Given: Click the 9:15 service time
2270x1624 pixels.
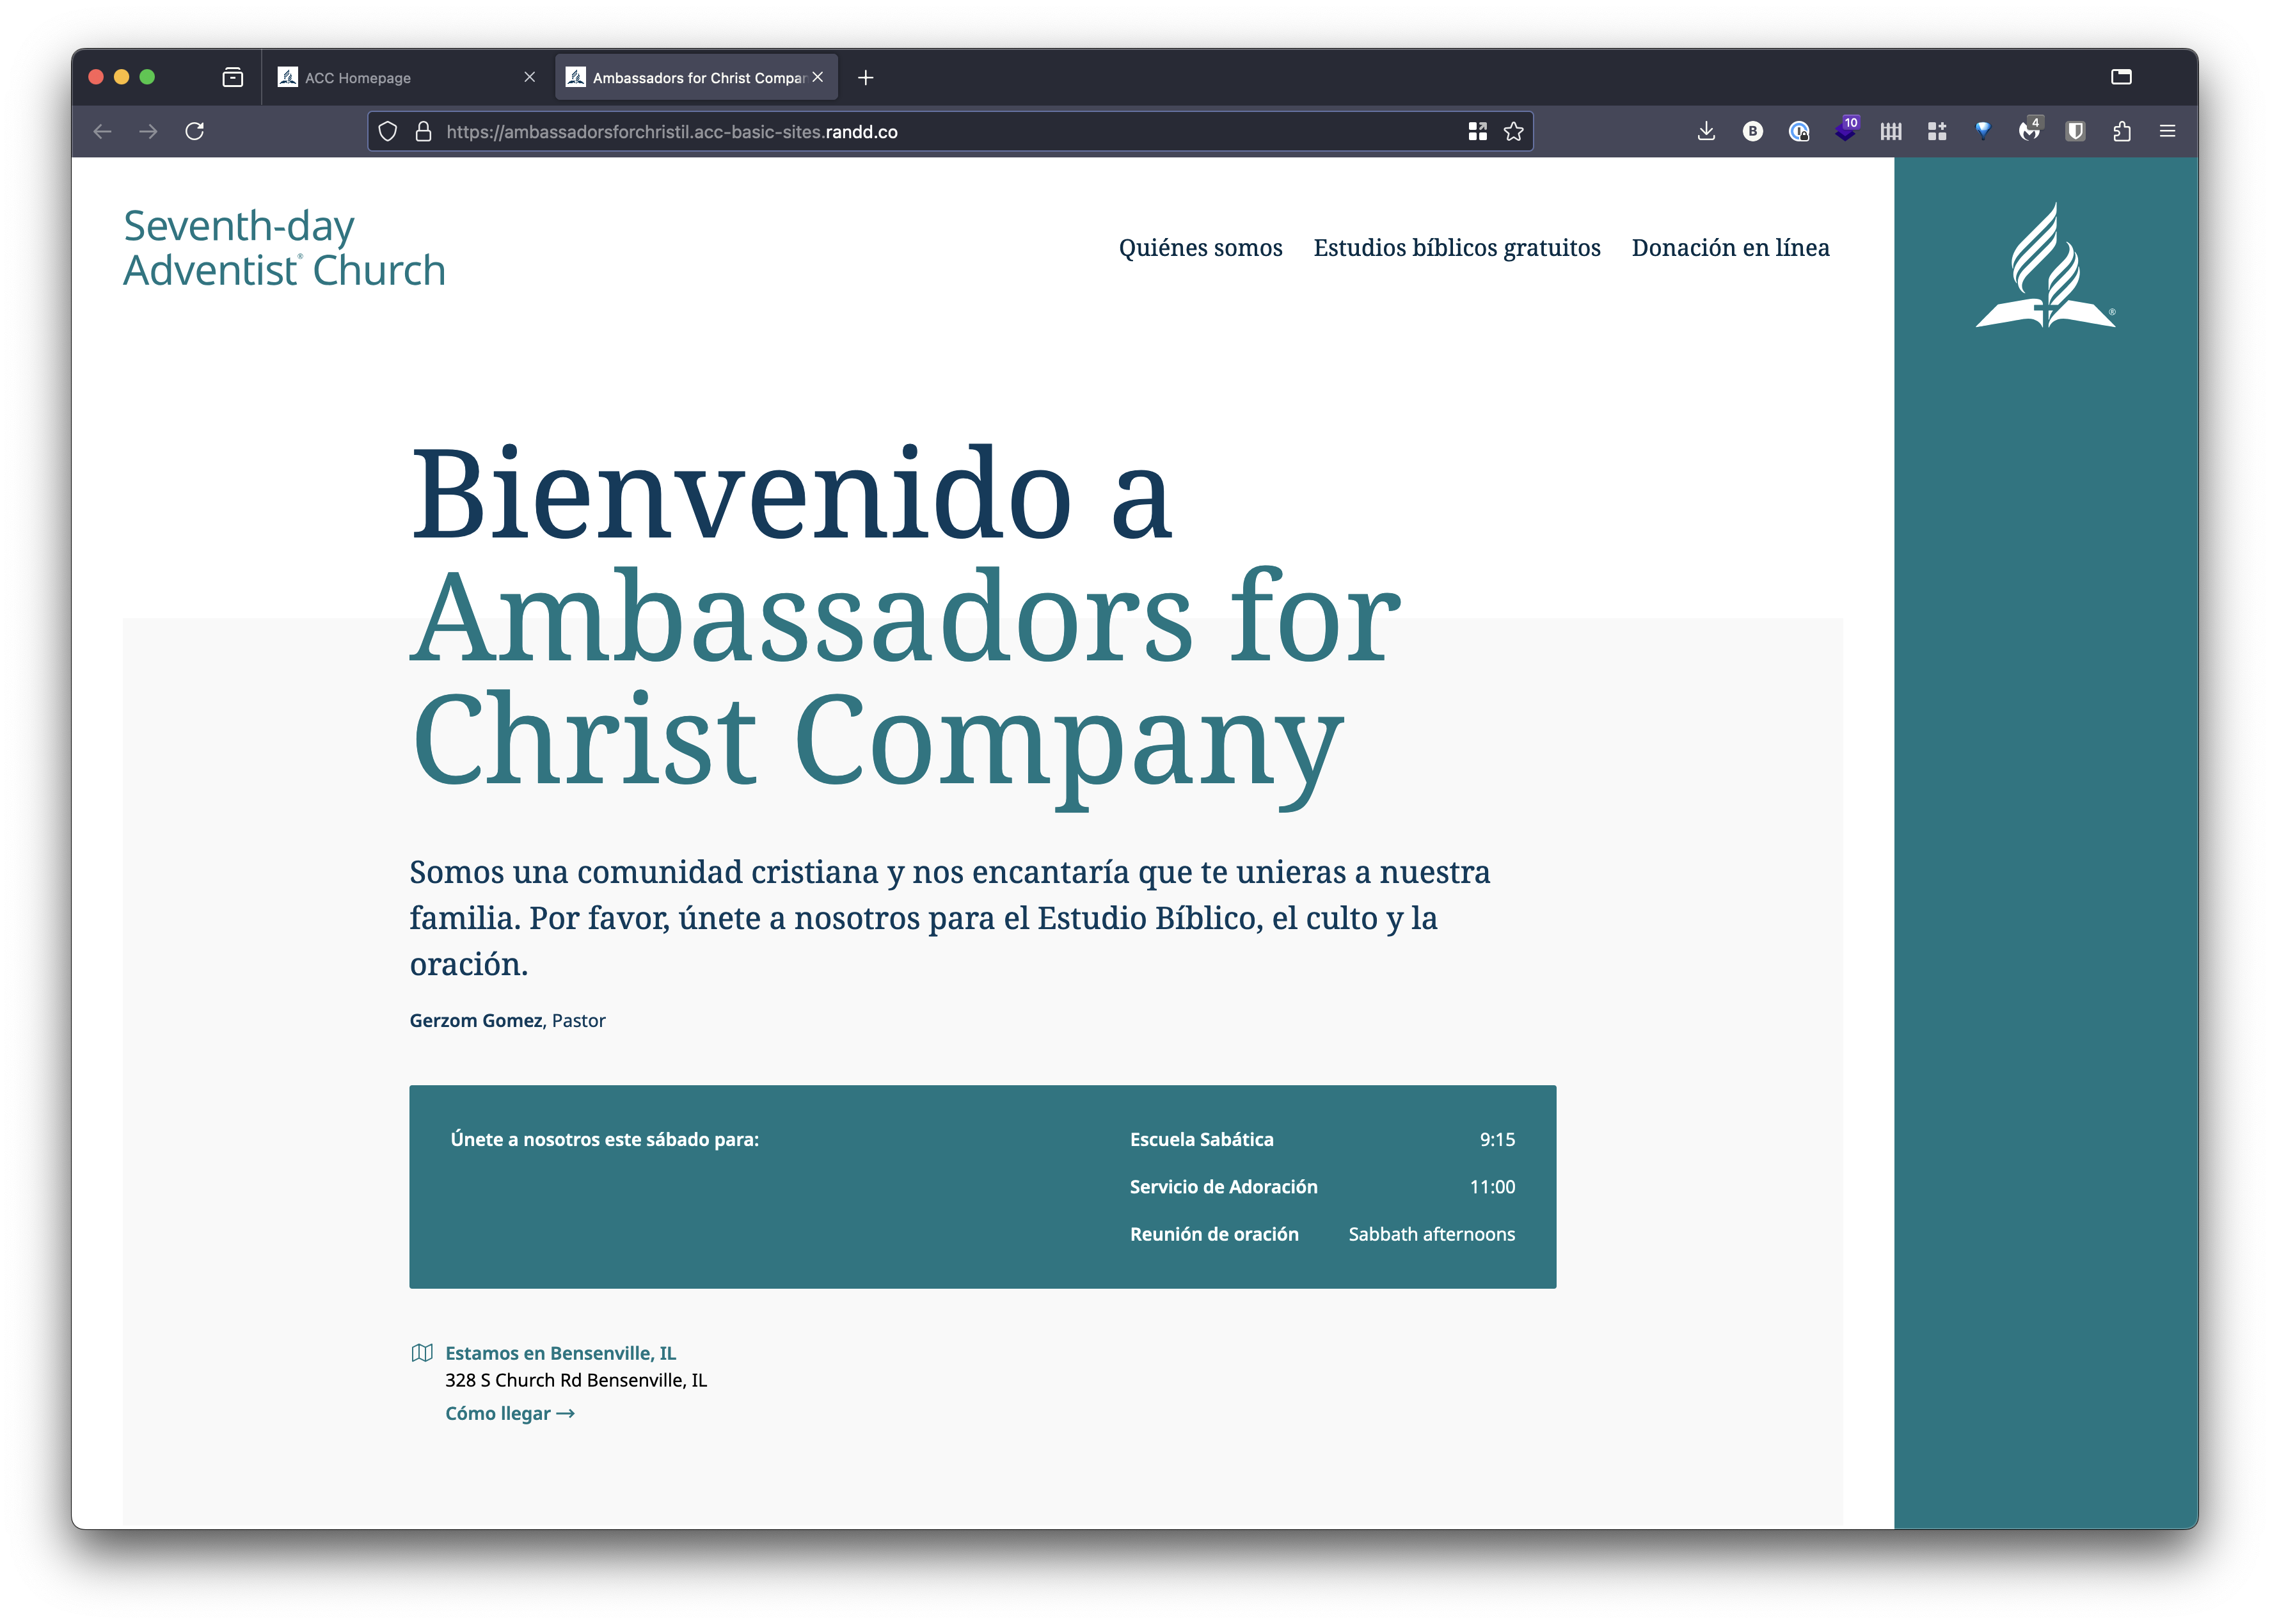Looking at the screenshot, I should (1498, 1139).
